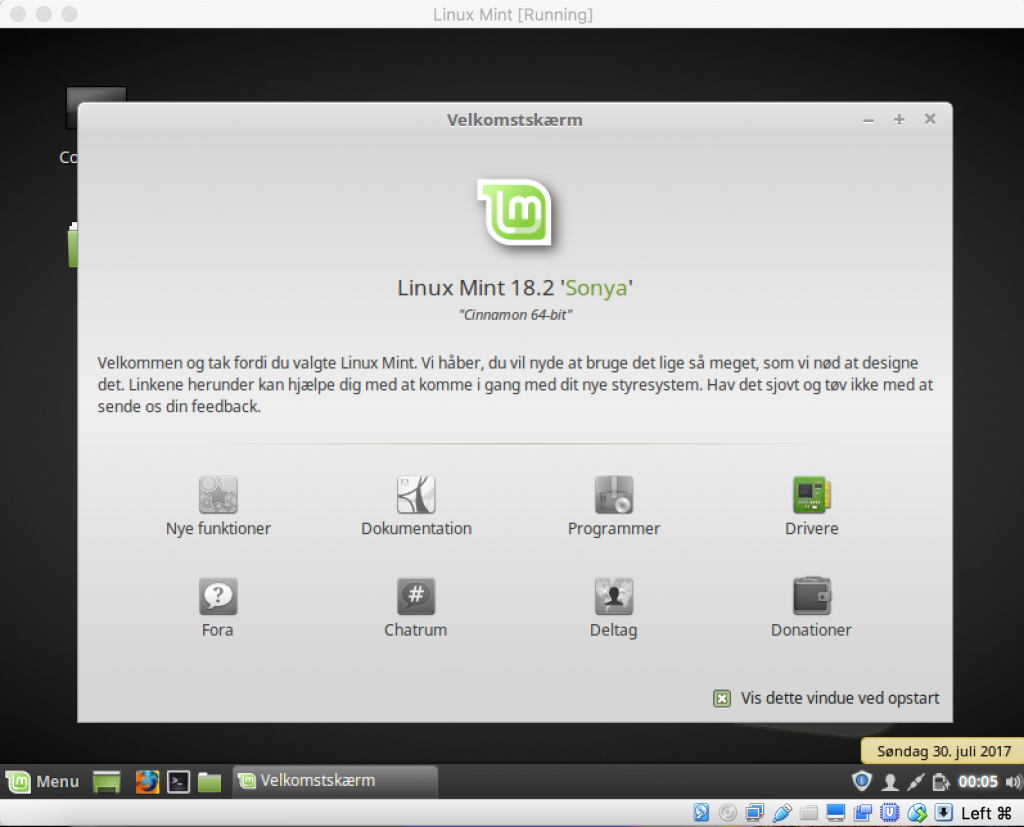Select Velkomstskærm taskbar window entry

click(335, 781)
